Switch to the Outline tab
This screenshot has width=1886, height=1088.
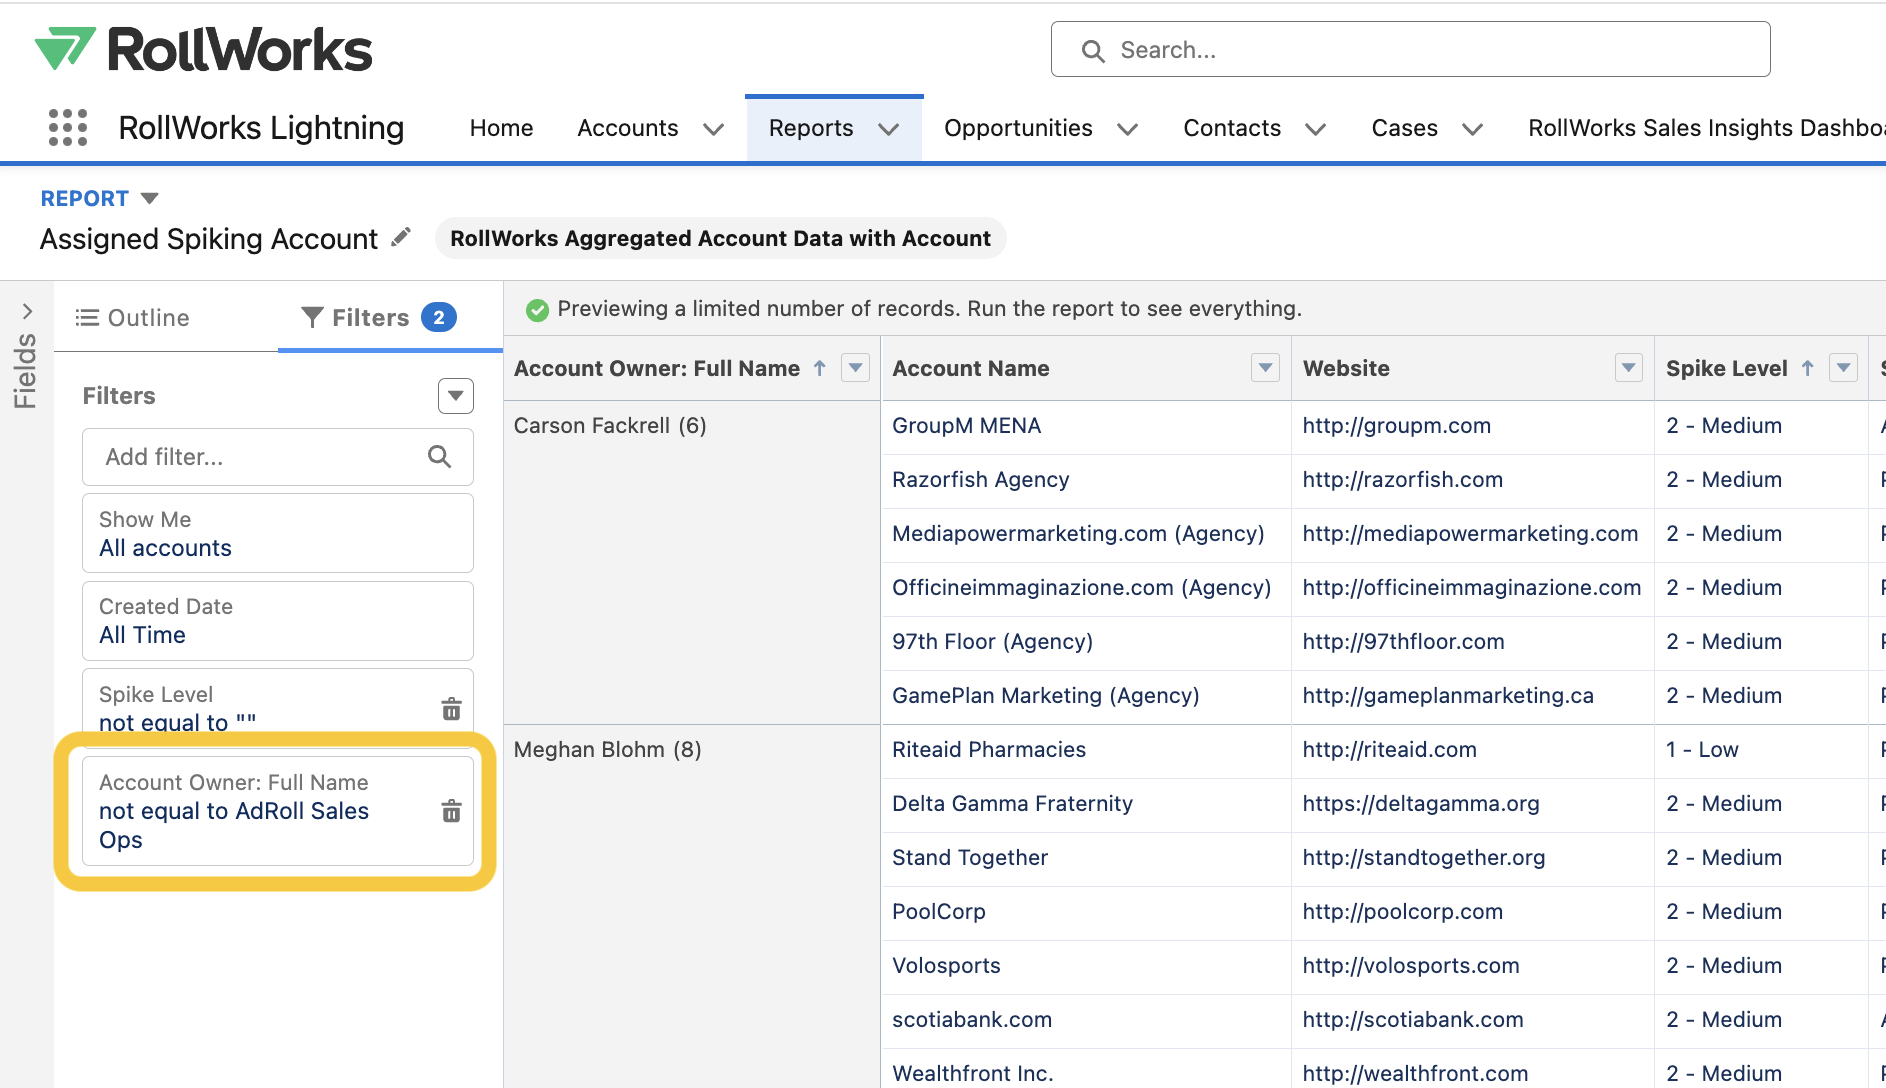click(132, 318)
